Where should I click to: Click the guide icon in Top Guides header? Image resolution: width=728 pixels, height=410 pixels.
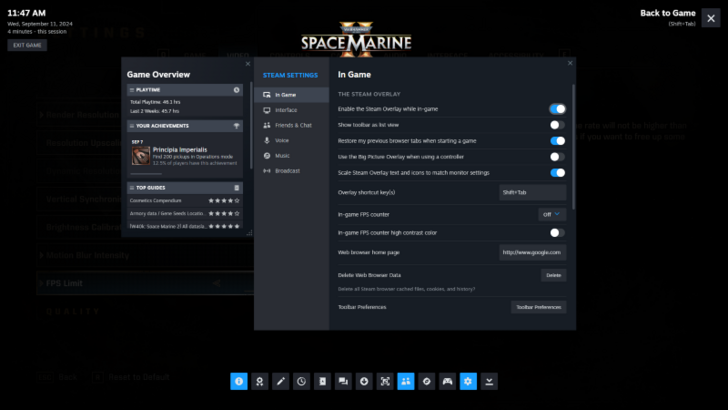[x=236, y=188]
